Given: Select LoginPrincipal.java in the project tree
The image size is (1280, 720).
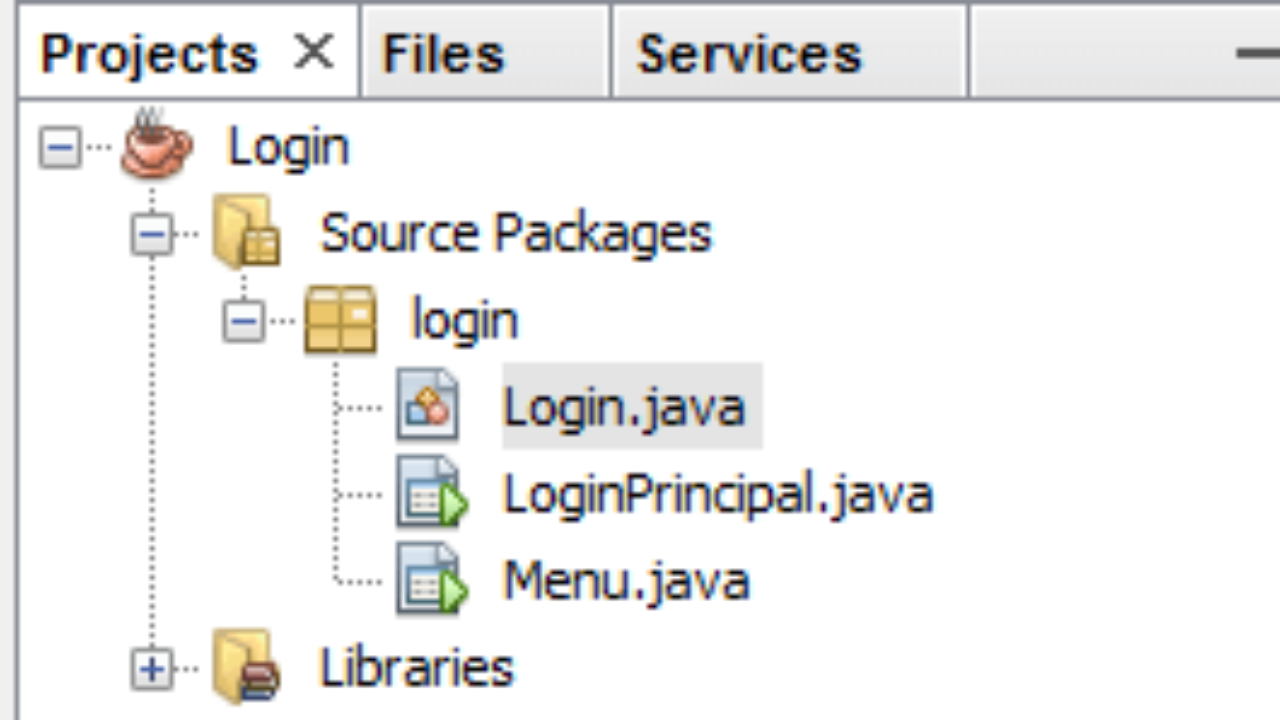Looking at the screenshot, I should pos(718,494).
